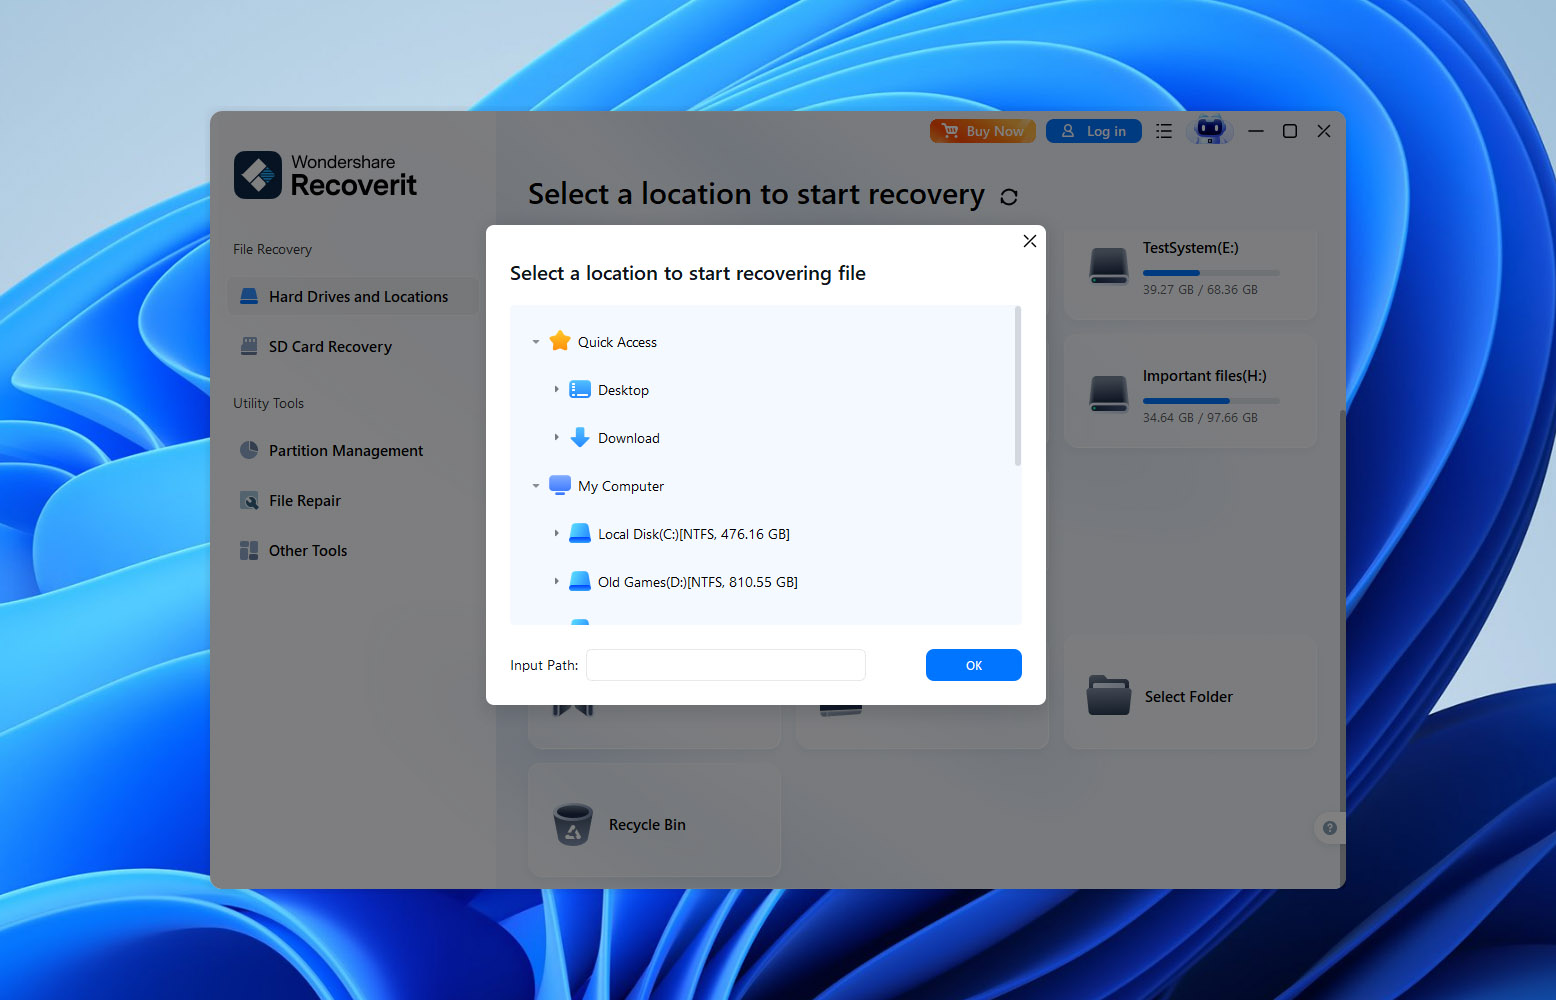Viewport: 1556px width, 1000px height.
Task: Click the Utility Tools section label
Action: point(268,403)
